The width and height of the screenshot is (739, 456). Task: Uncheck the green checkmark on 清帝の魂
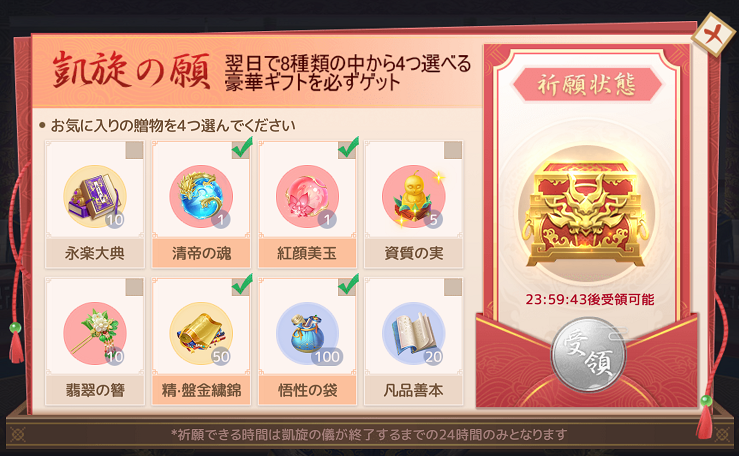(242, 148)
